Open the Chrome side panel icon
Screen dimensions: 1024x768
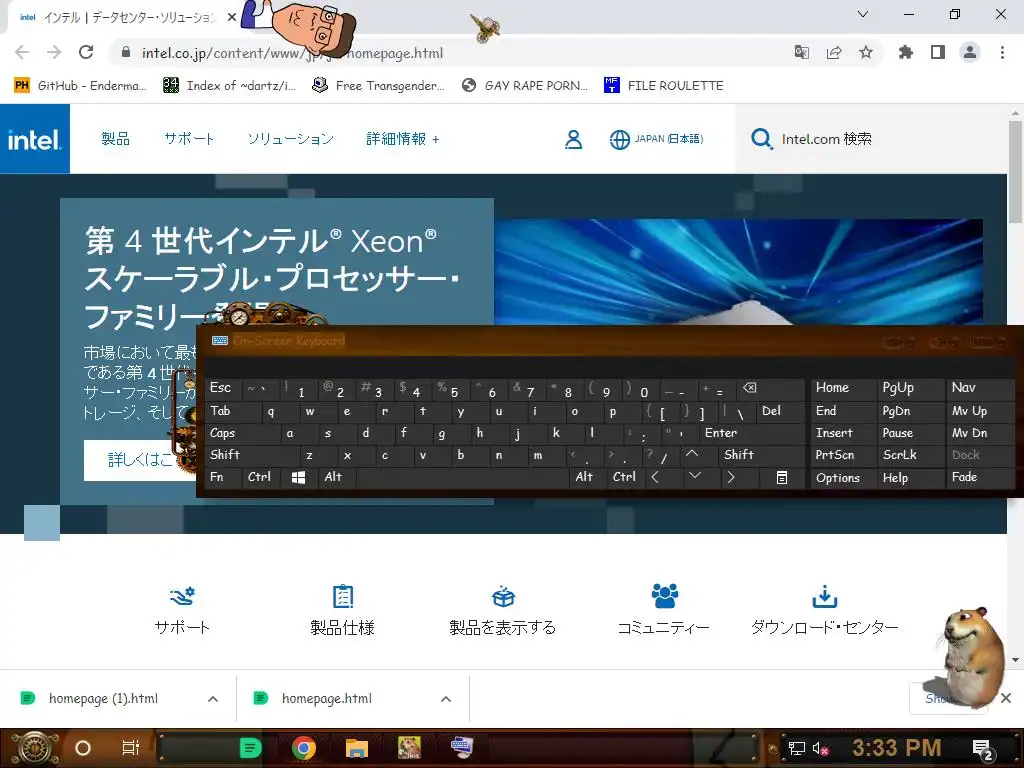(937, 52)
